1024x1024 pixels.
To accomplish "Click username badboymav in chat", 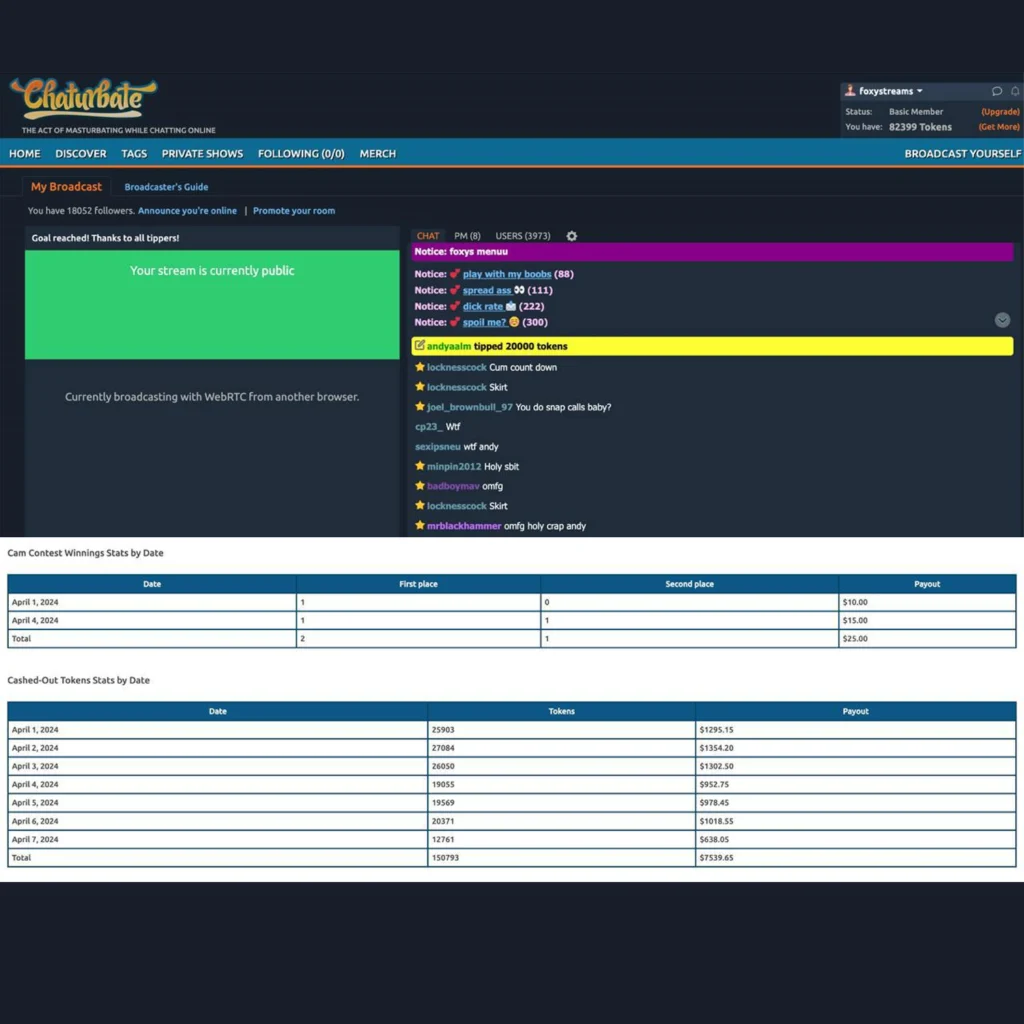I will click(453, 486).
